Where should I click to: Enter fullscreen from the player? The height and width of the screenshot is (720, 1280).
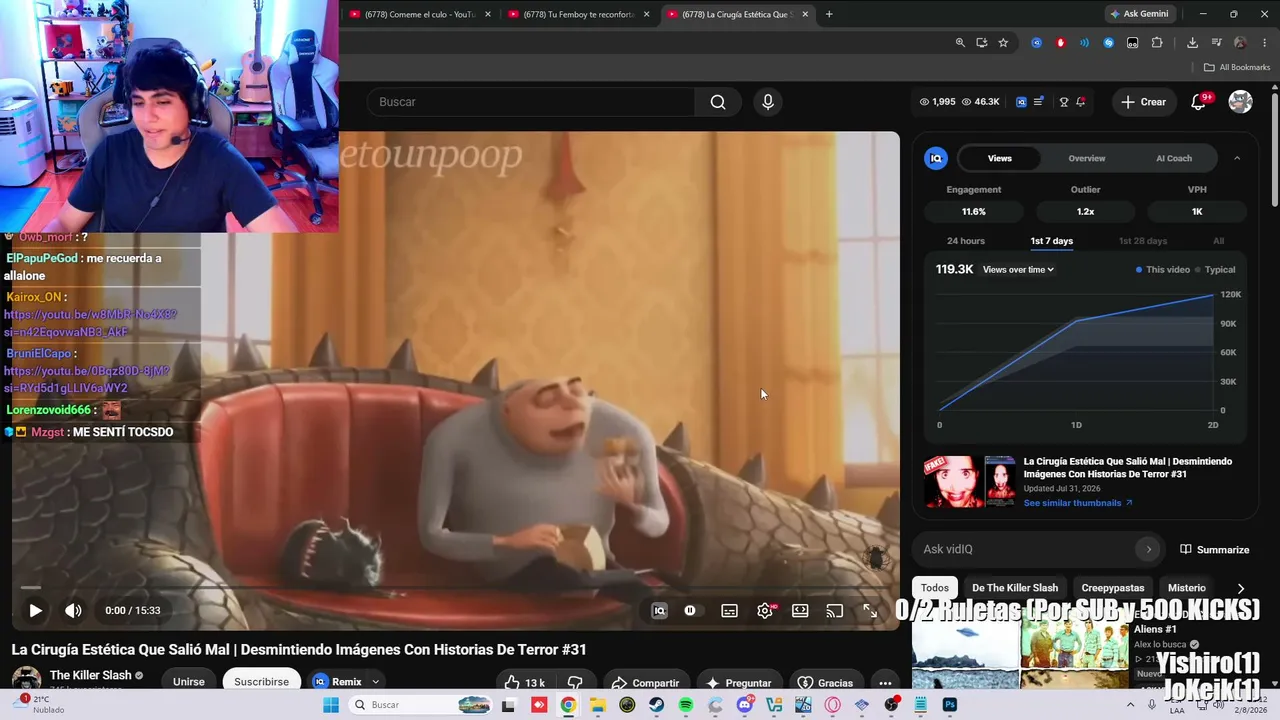pyautogui.click(x=870, y=610)
